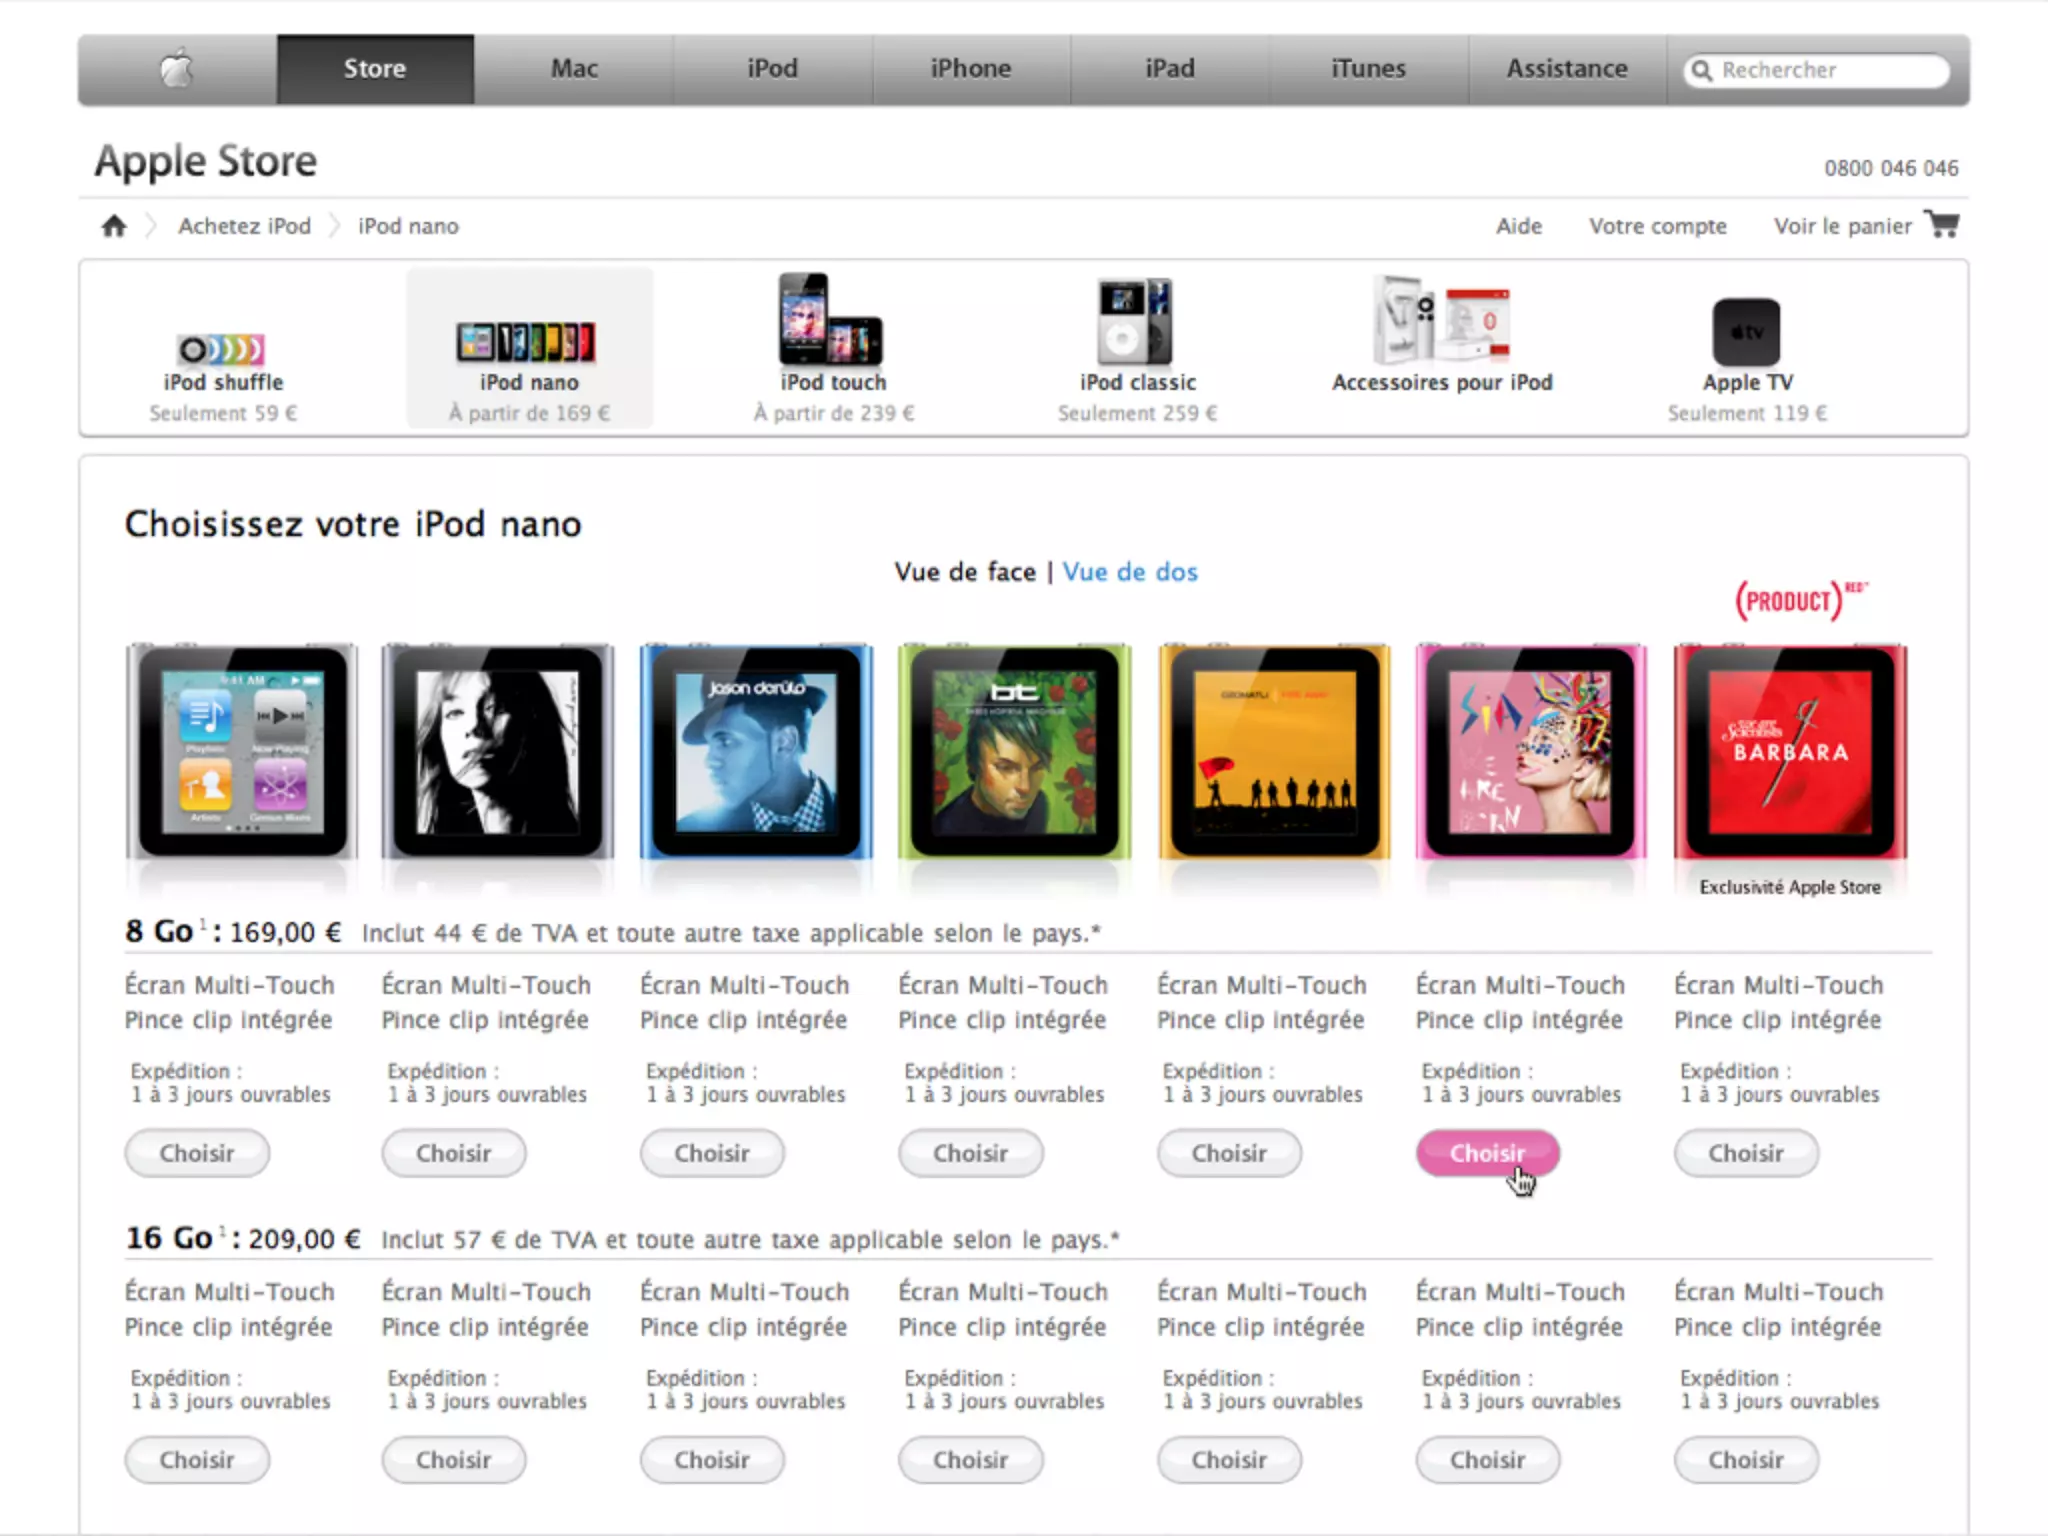Open the Assistance tab

(1567, 69)
